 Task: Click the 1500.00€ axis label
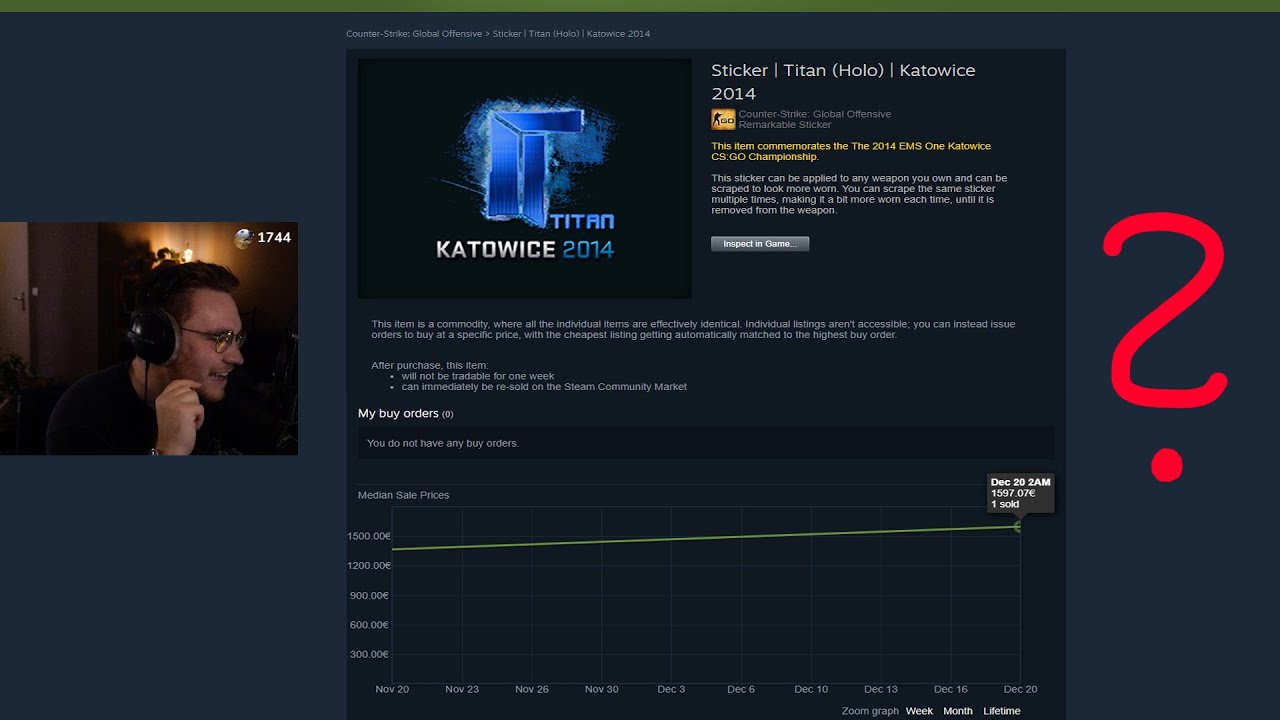click(x=369, y=536)
